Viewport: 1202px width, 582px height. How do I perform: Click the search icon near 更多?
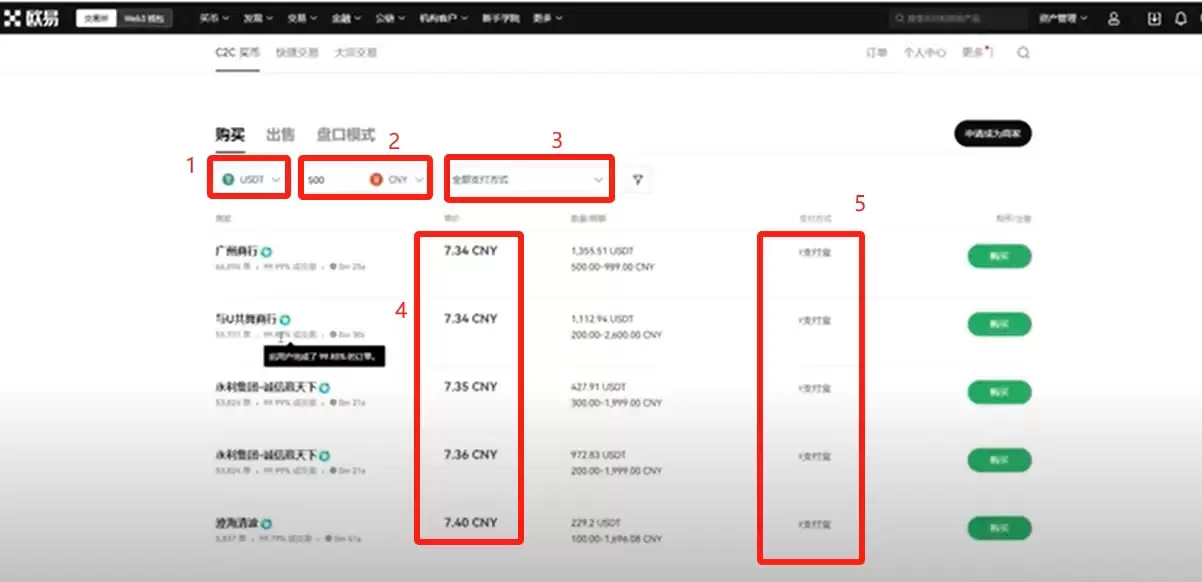tap(1022, 53)
